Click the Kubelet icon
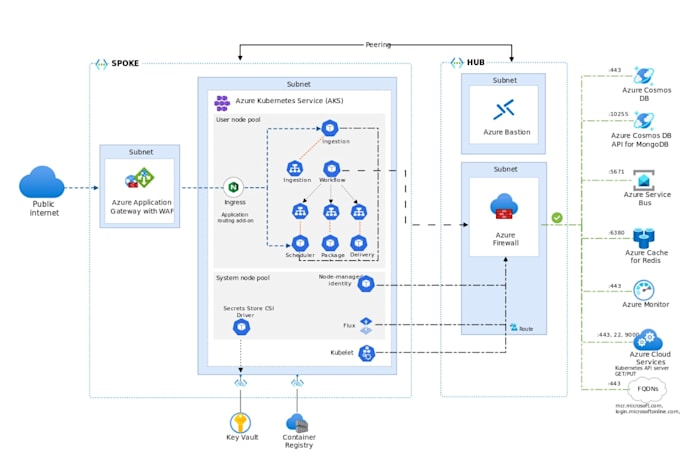Viewport: 680px width, 453px height. 367,353
